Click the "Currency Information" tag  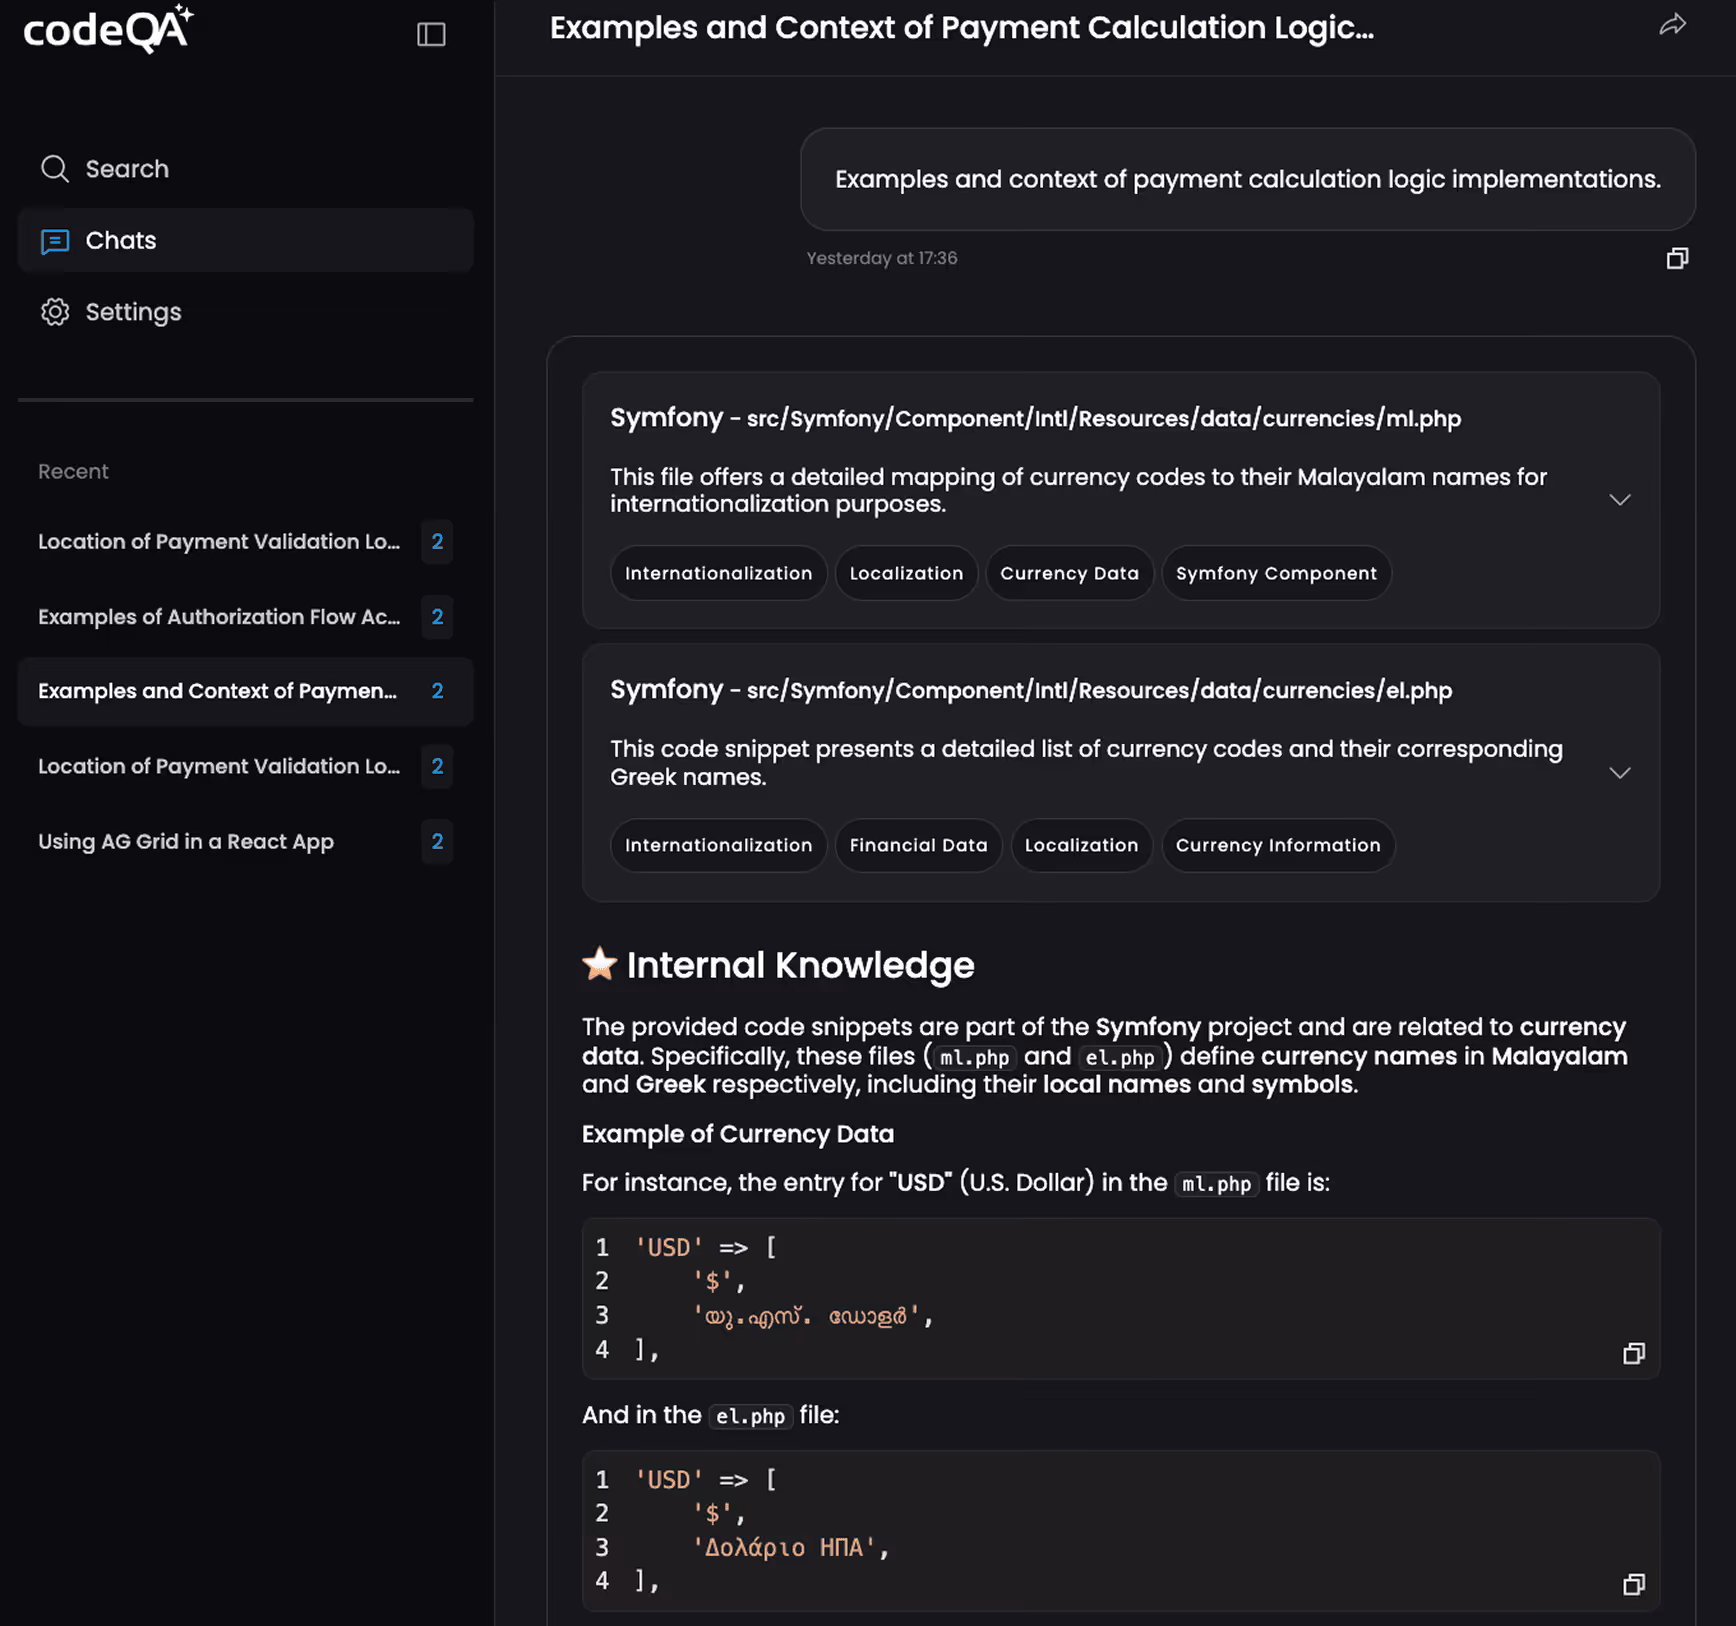click(x=1278, y=845)
